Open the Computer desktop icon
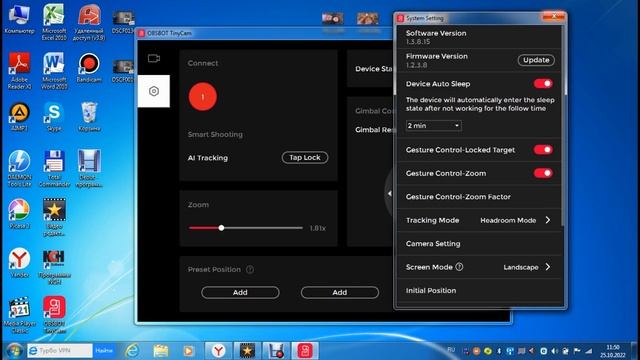 coord(19,18)
